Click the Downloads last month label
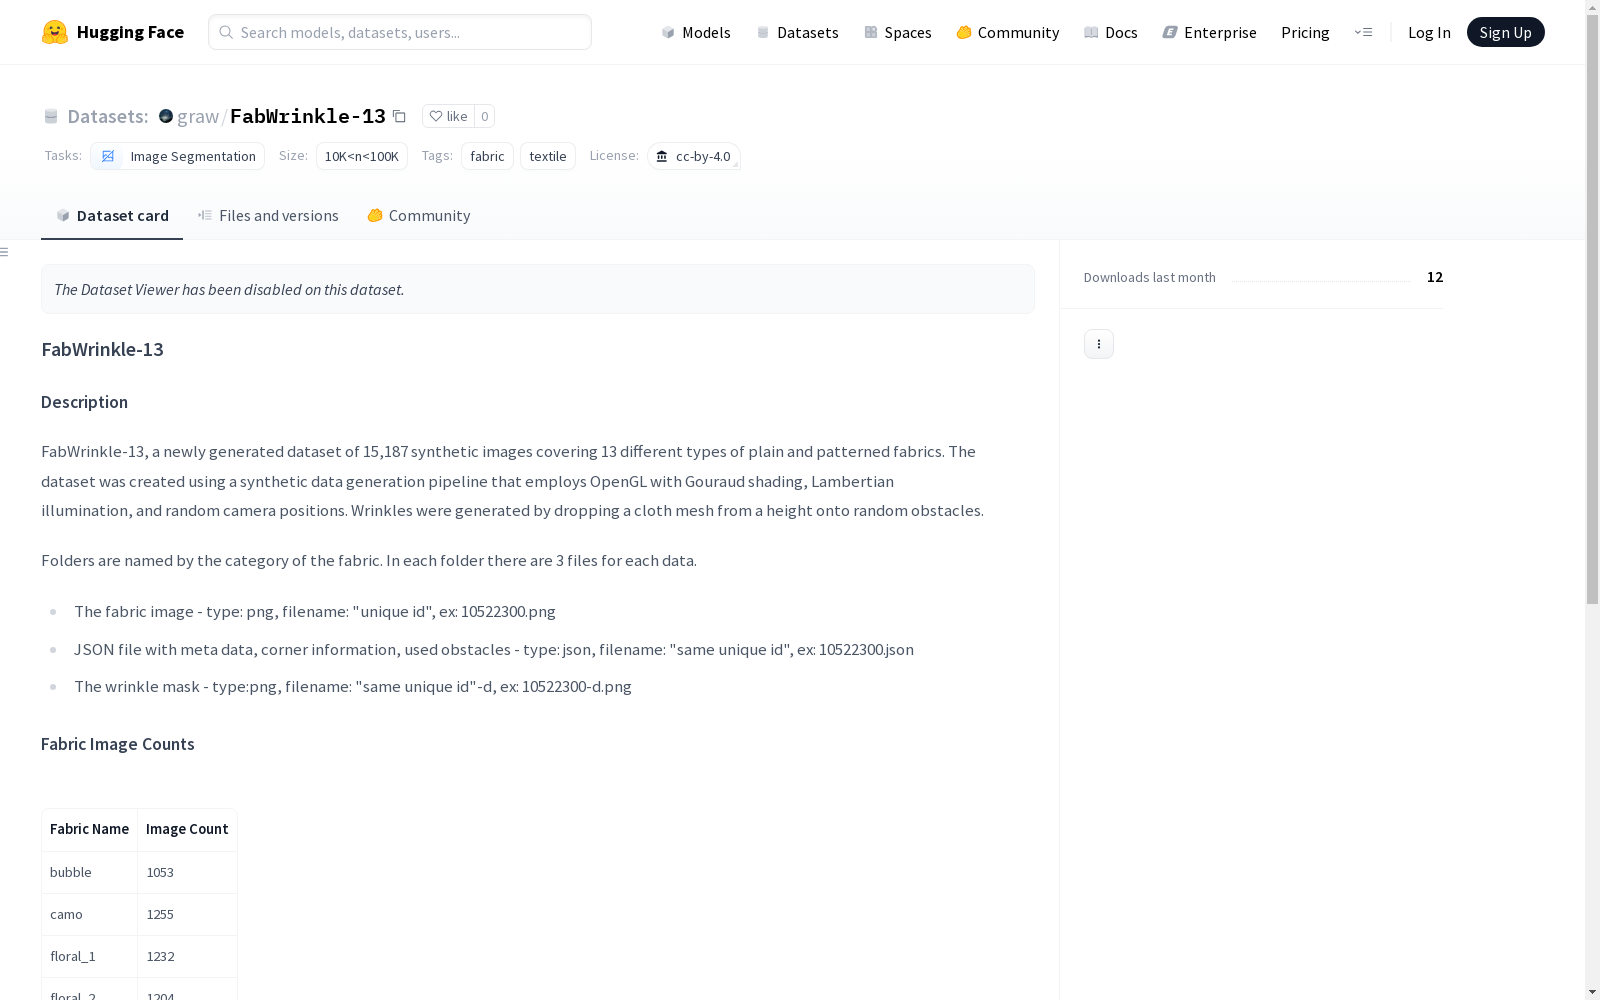 click(x=1150, y=277)
